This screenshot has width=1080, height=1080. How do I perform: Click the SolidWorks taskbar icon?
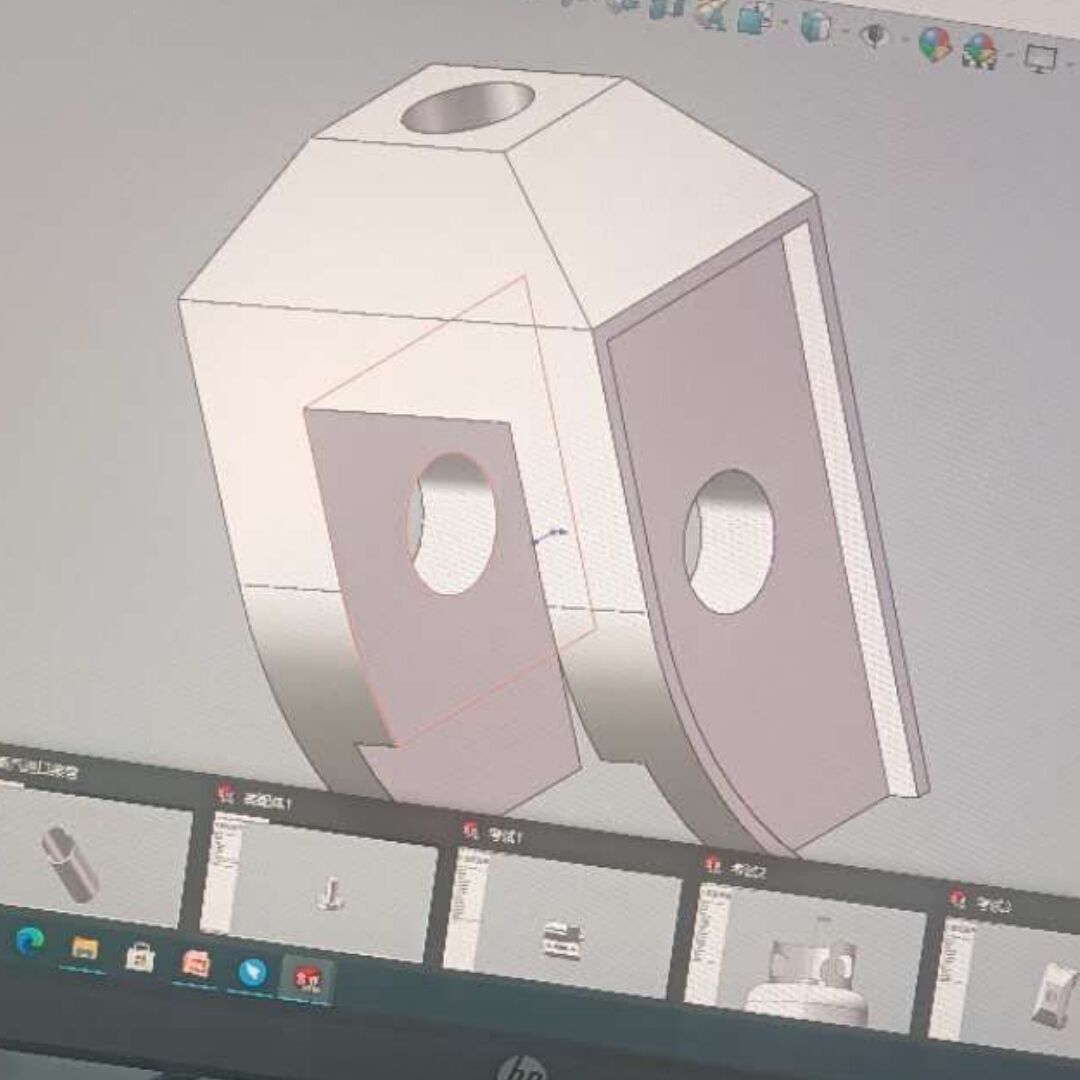308,979
